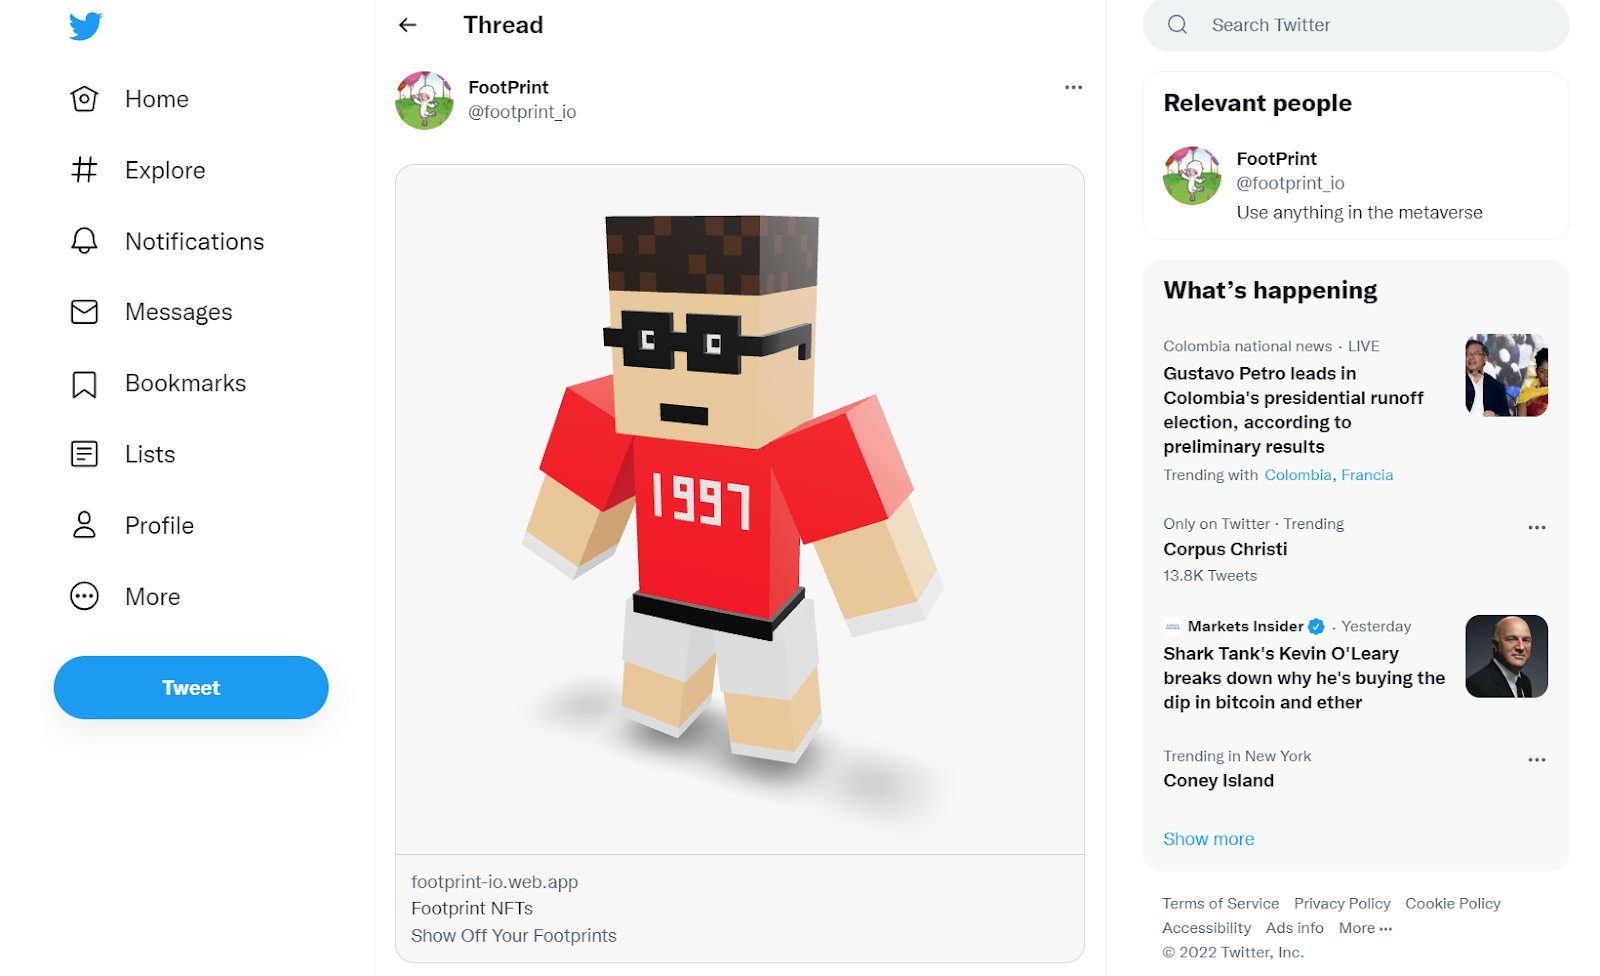Go to Profile from sidebar
Screen dimensions: 1600x976
click(x=132, y=525)
